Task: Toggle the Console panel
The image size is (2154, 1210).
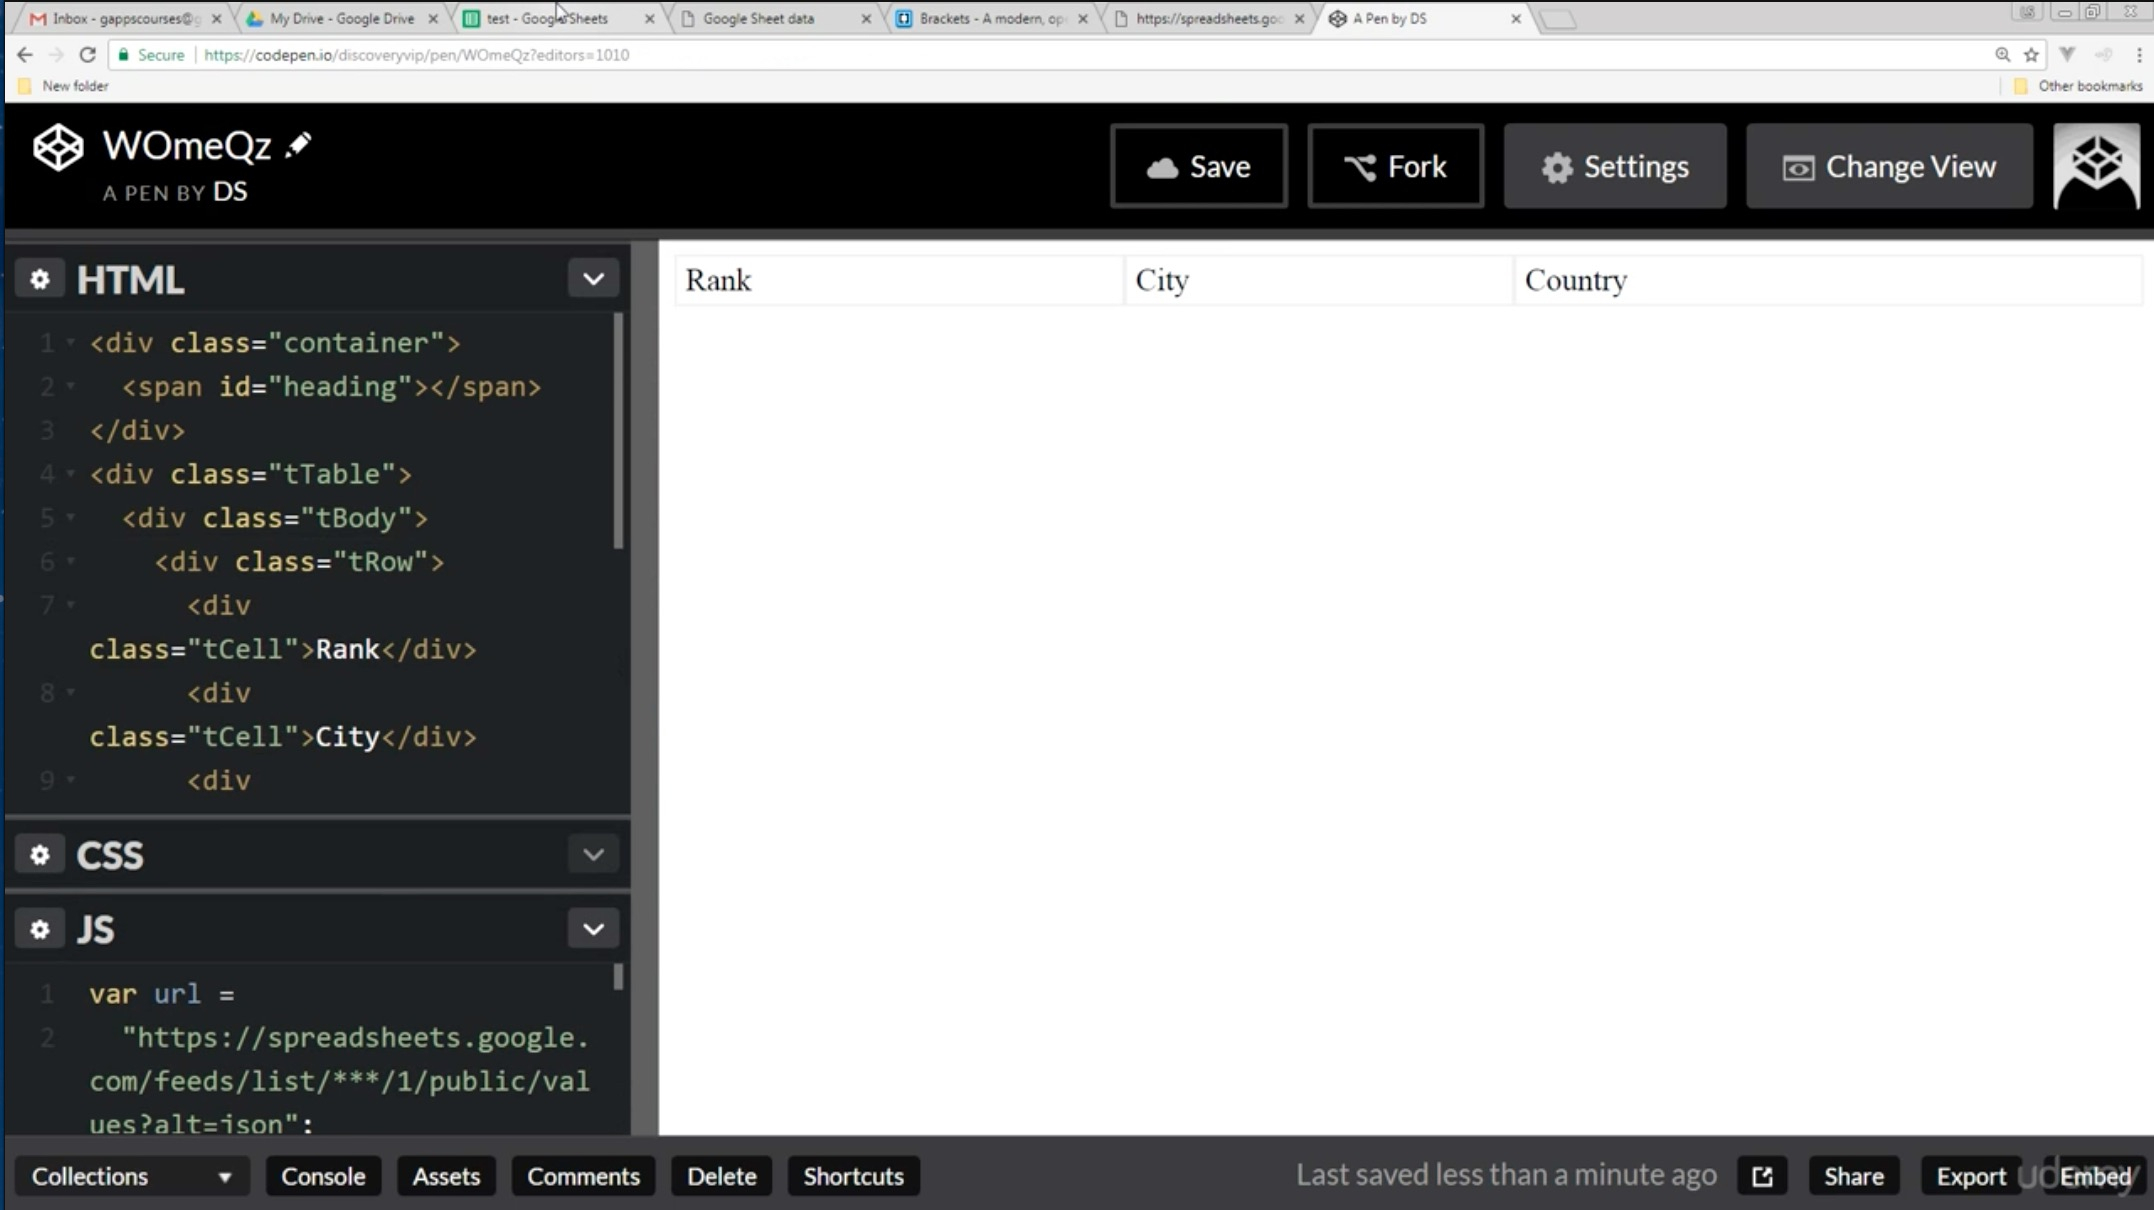Action: 322,1176
